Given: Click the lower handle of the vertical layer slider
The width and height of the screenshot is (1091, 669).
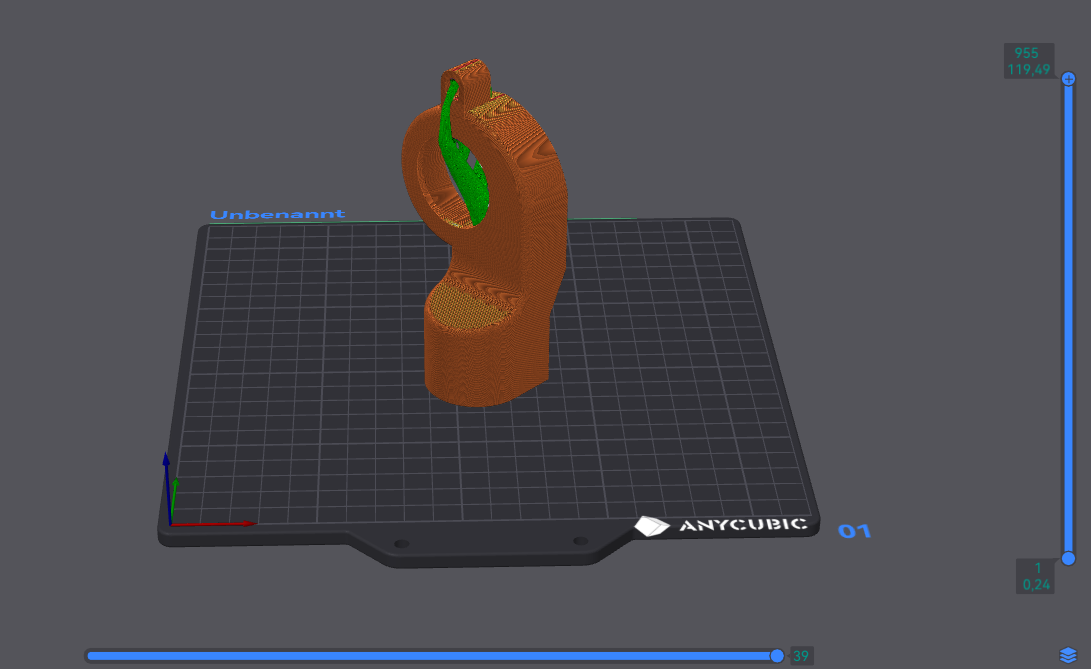Looking at the screenshot, I should tap(1069, 558).
